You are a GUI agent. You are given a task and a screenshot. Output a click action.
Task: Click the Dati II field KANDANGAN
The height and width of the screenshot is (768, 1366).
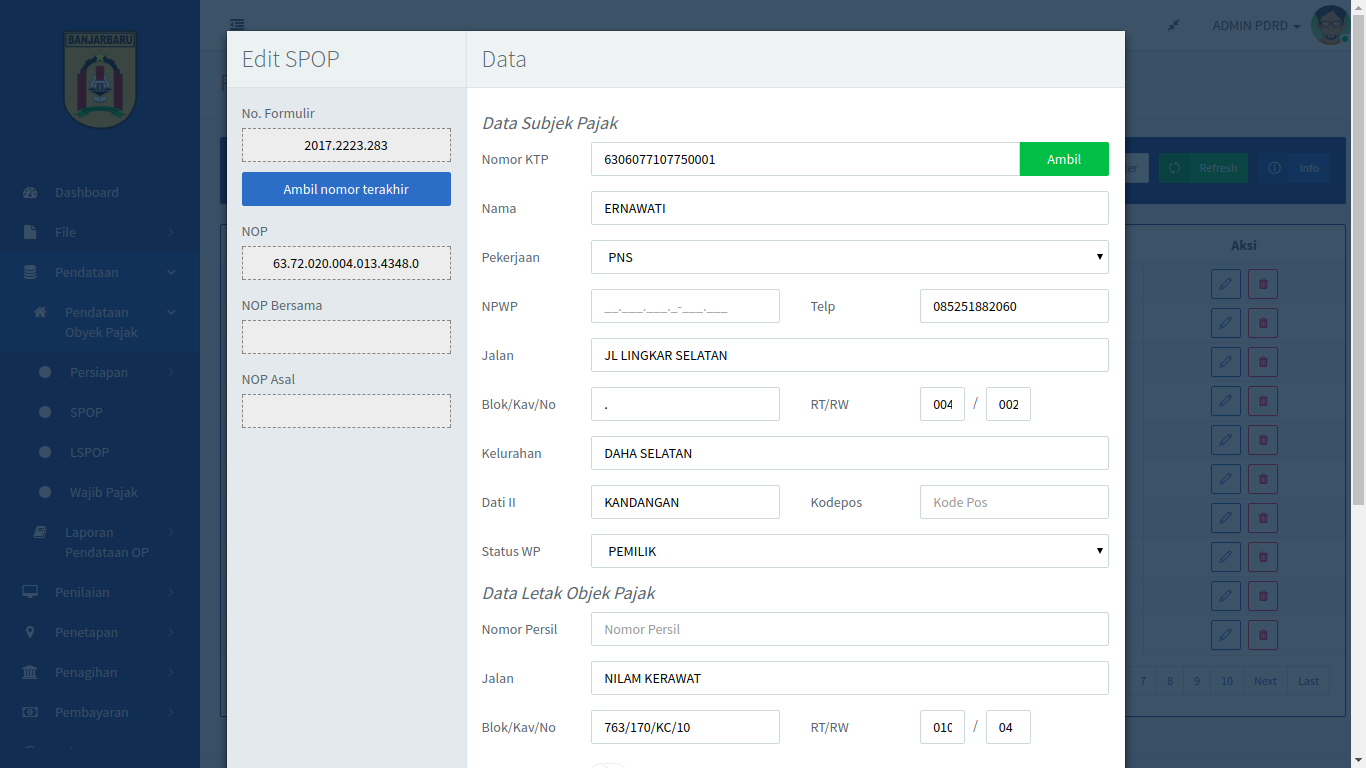click(685, 502)
